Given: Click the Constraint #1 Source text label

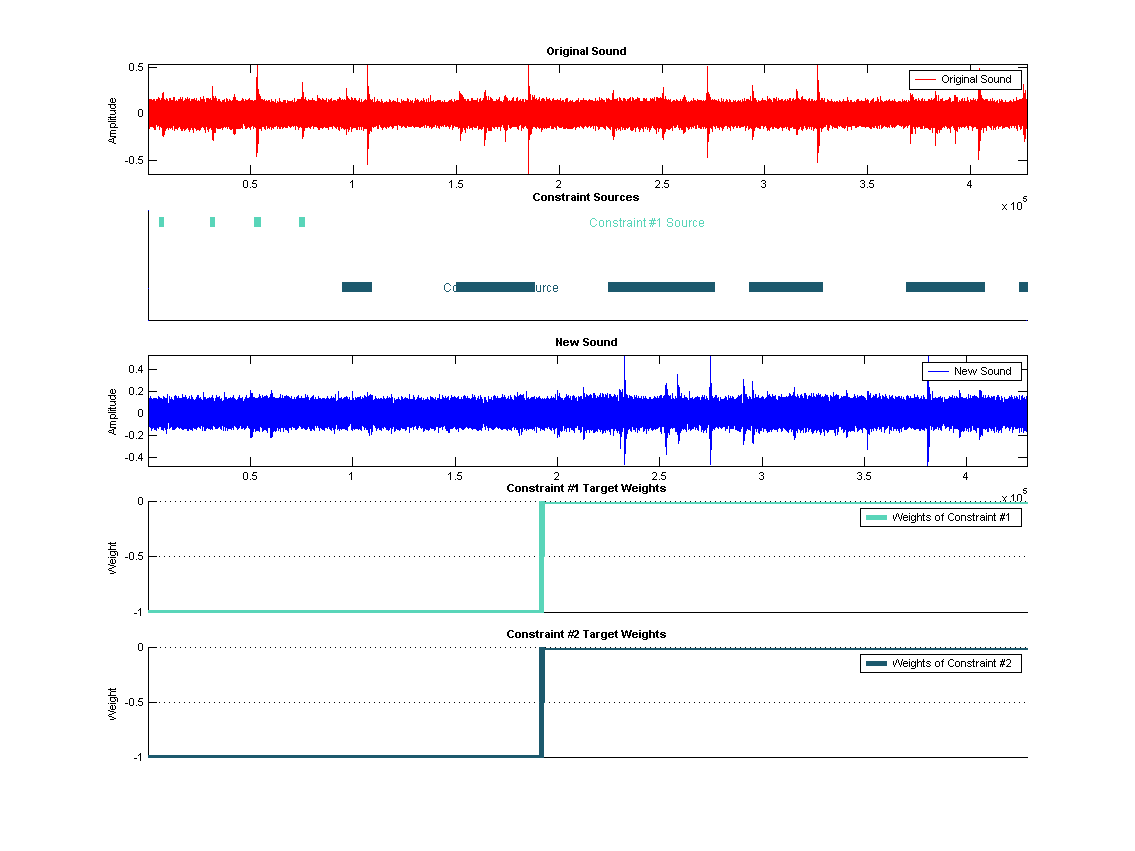Looking at the screenshot, I should click(x=646, y=223).
